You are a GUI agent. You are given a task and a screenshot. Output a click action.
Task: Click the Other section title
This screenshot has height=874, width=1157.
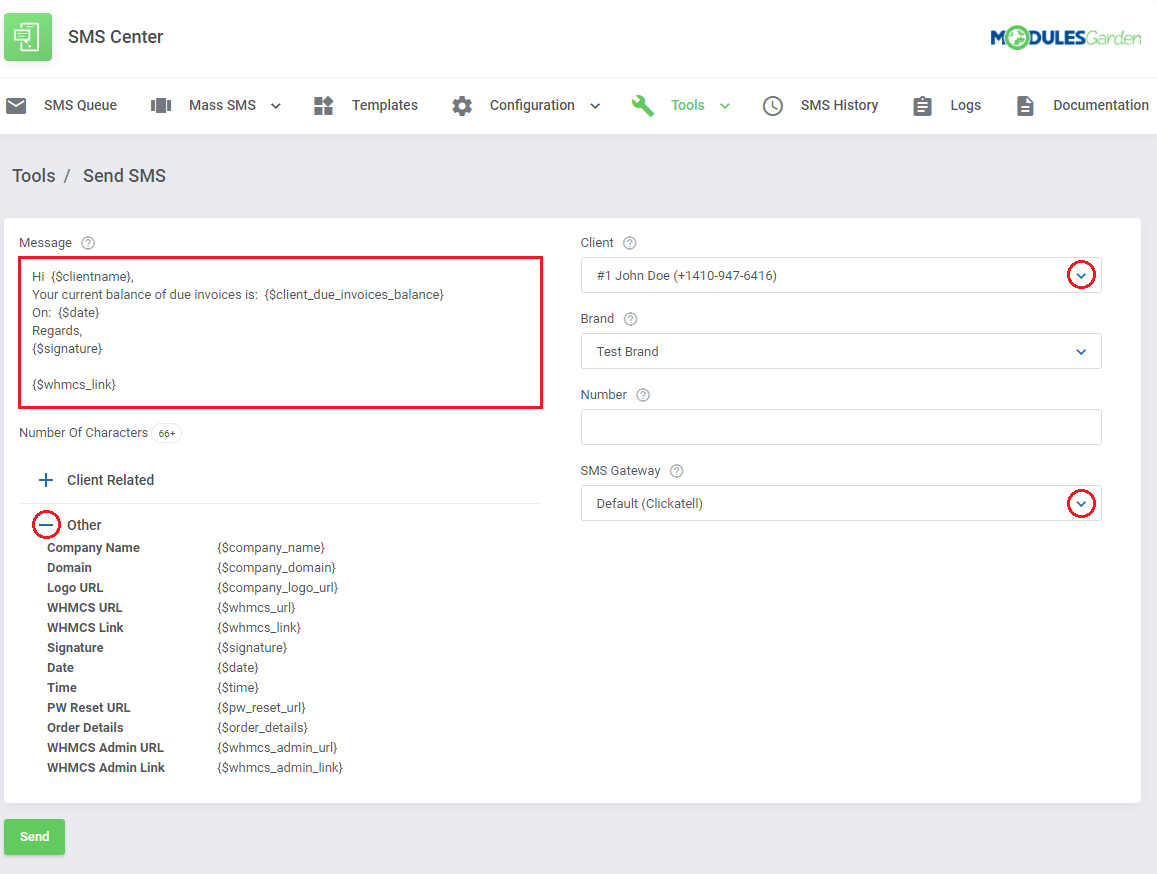pyautogui.click(x=84, y=525)
